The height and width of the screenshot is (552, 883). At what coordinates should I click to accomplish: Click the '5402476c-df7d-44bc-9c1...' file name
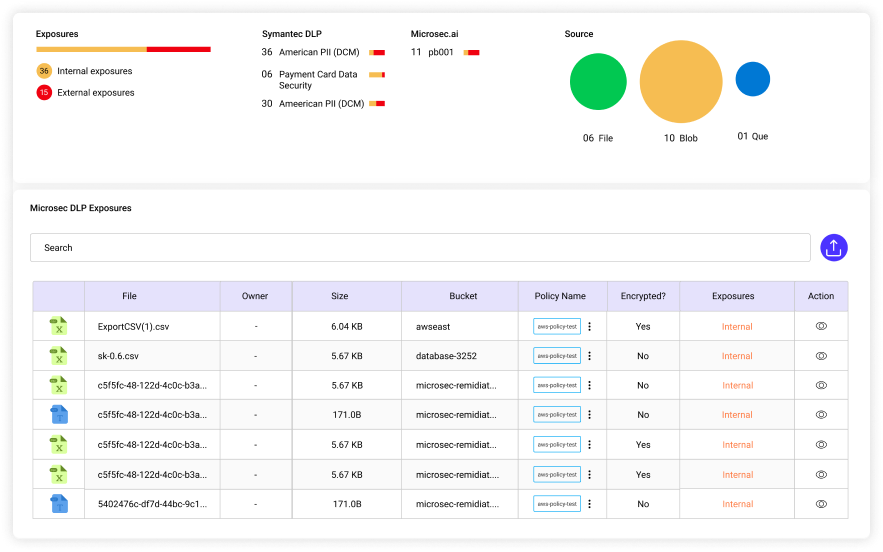click(152, 504)
